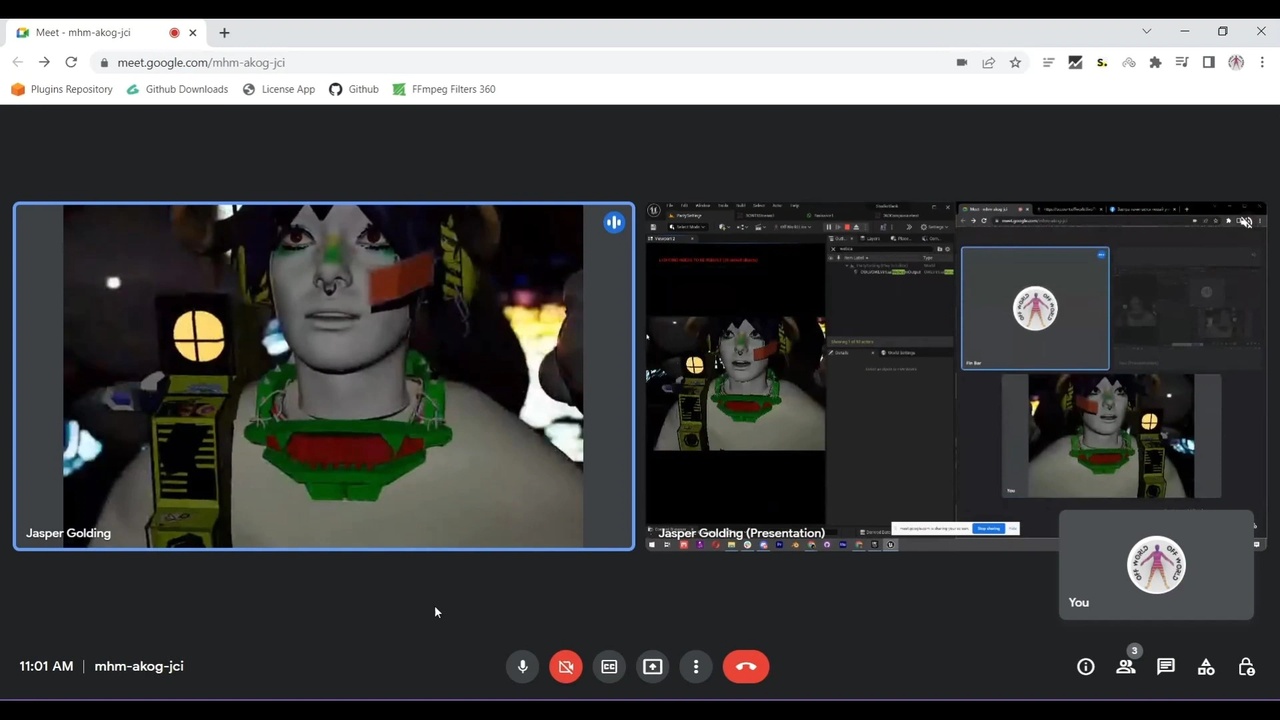Leave the call with red hang-up button
The height and width of the screenshot is (720, 1280).
click(x=746, y=667)
